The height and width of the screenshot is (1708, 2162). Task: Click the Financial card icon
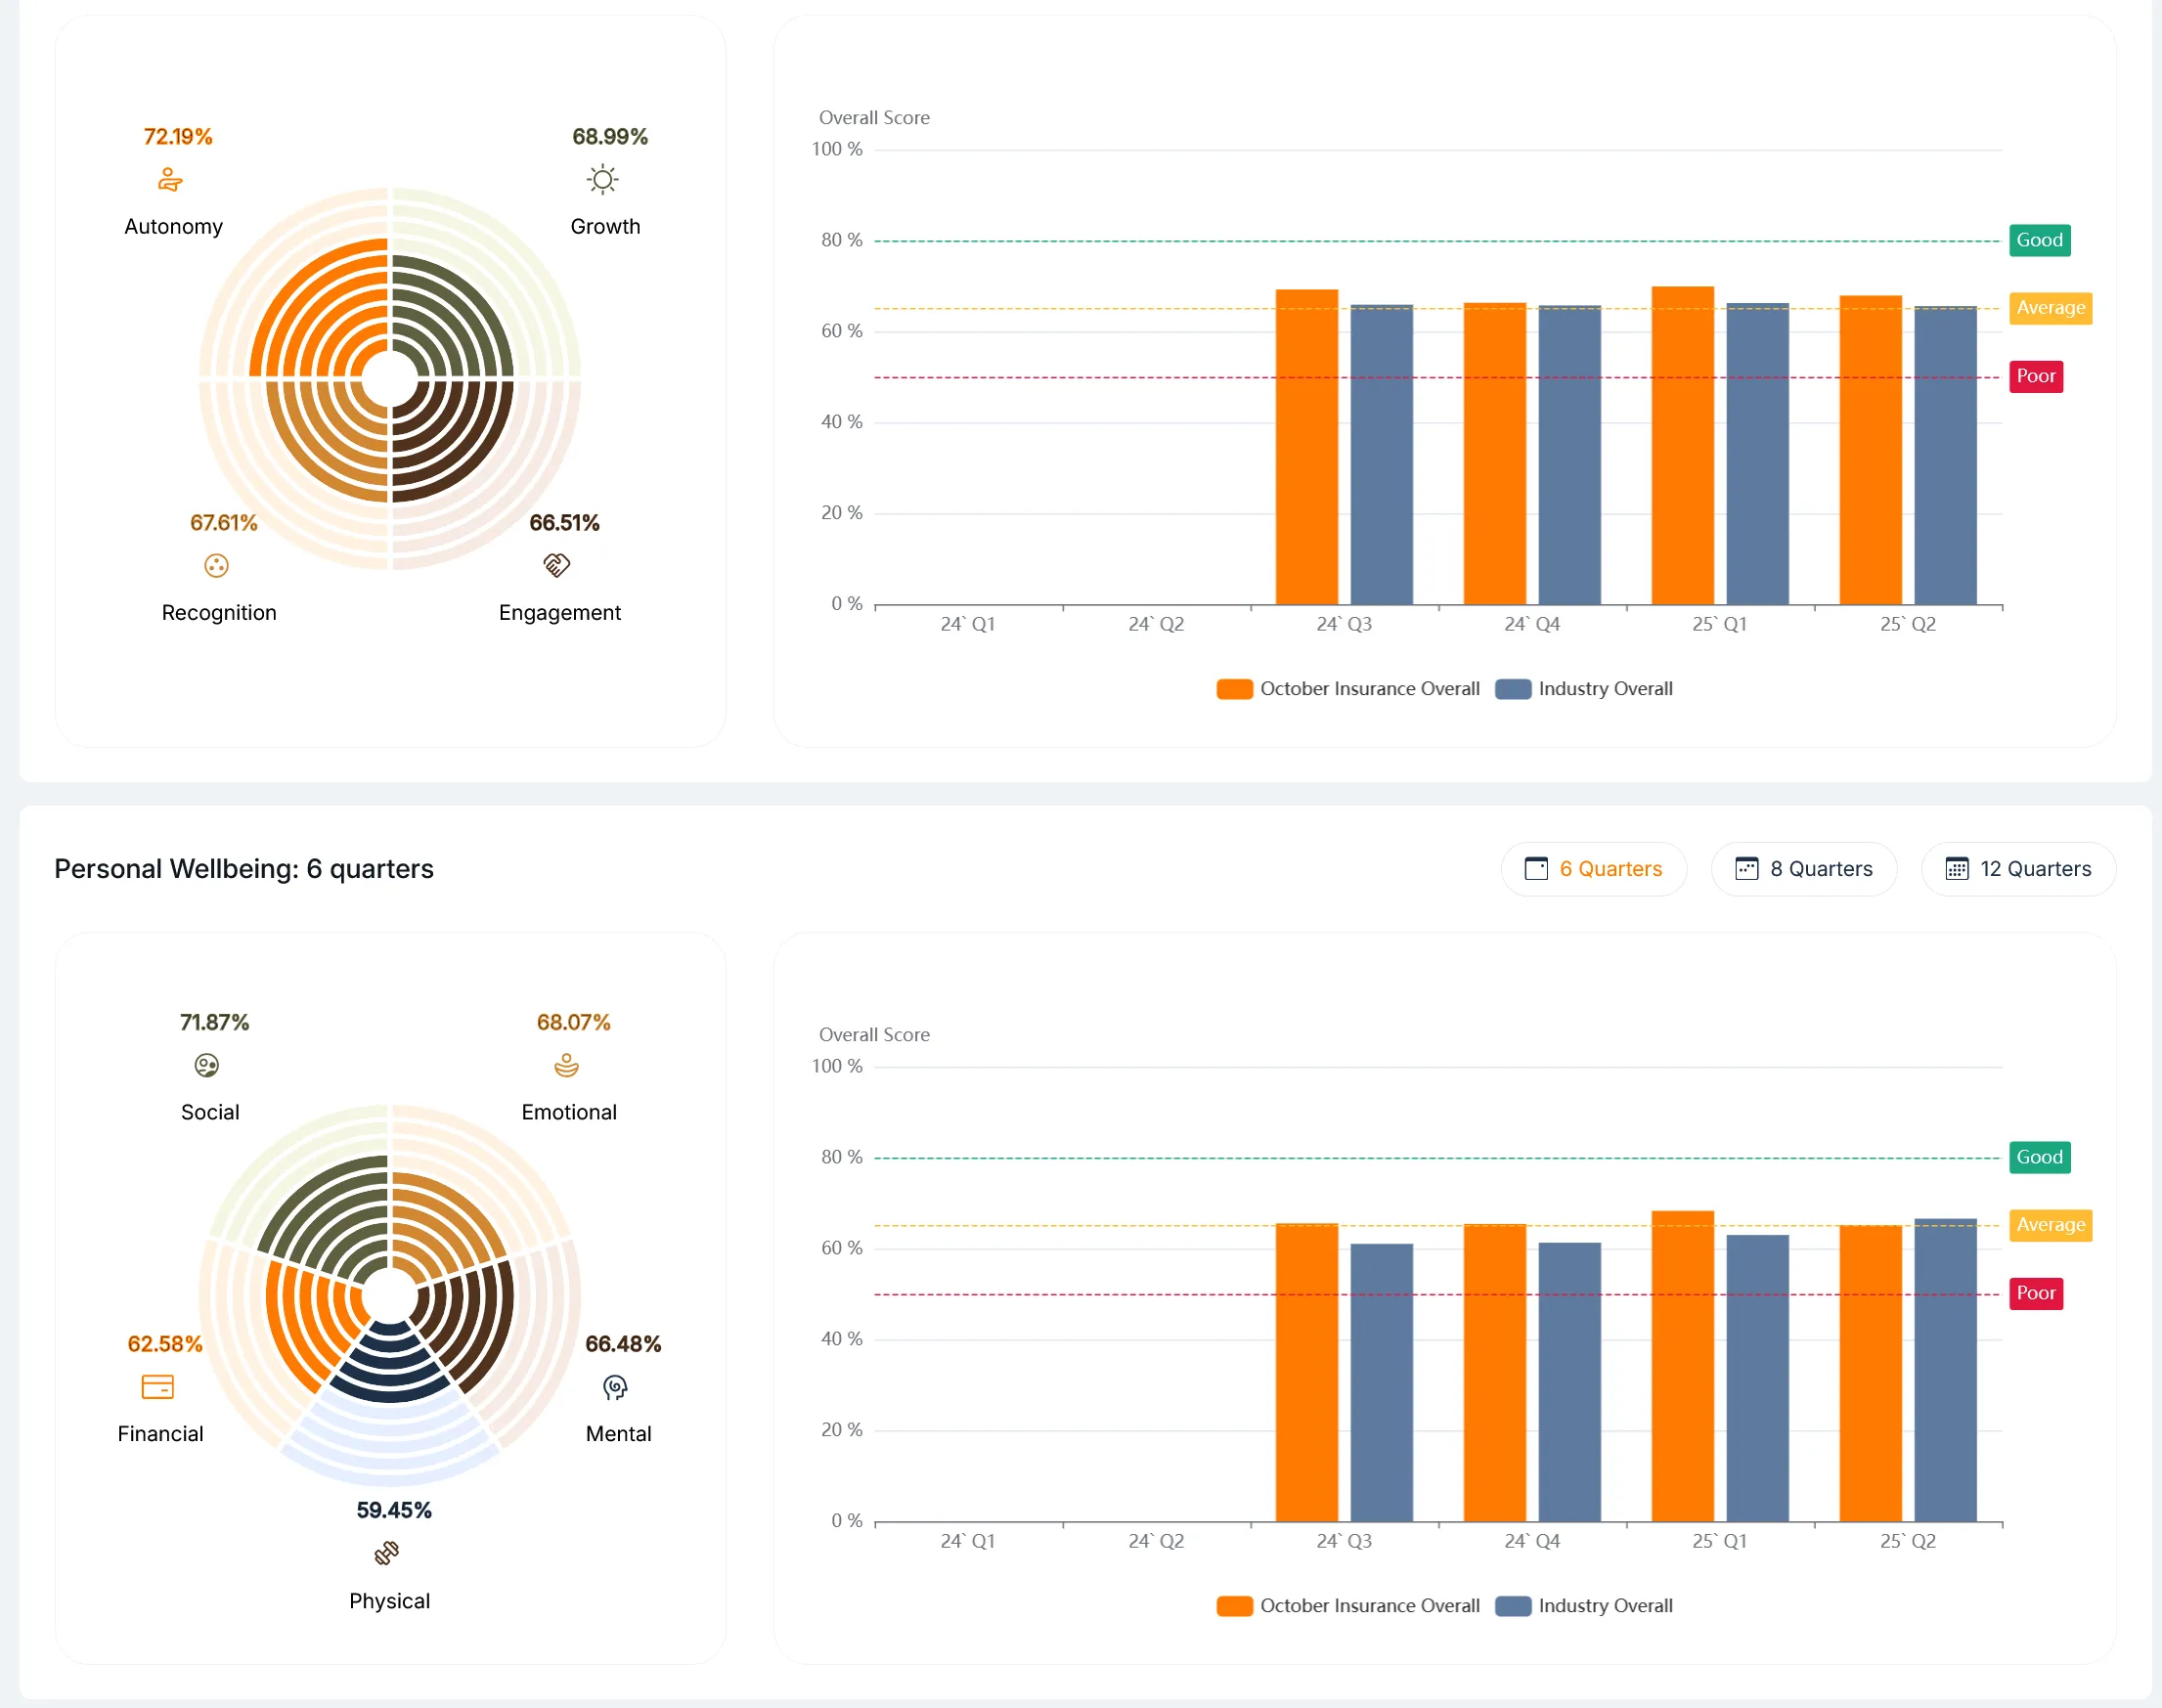pos(158,1387)
